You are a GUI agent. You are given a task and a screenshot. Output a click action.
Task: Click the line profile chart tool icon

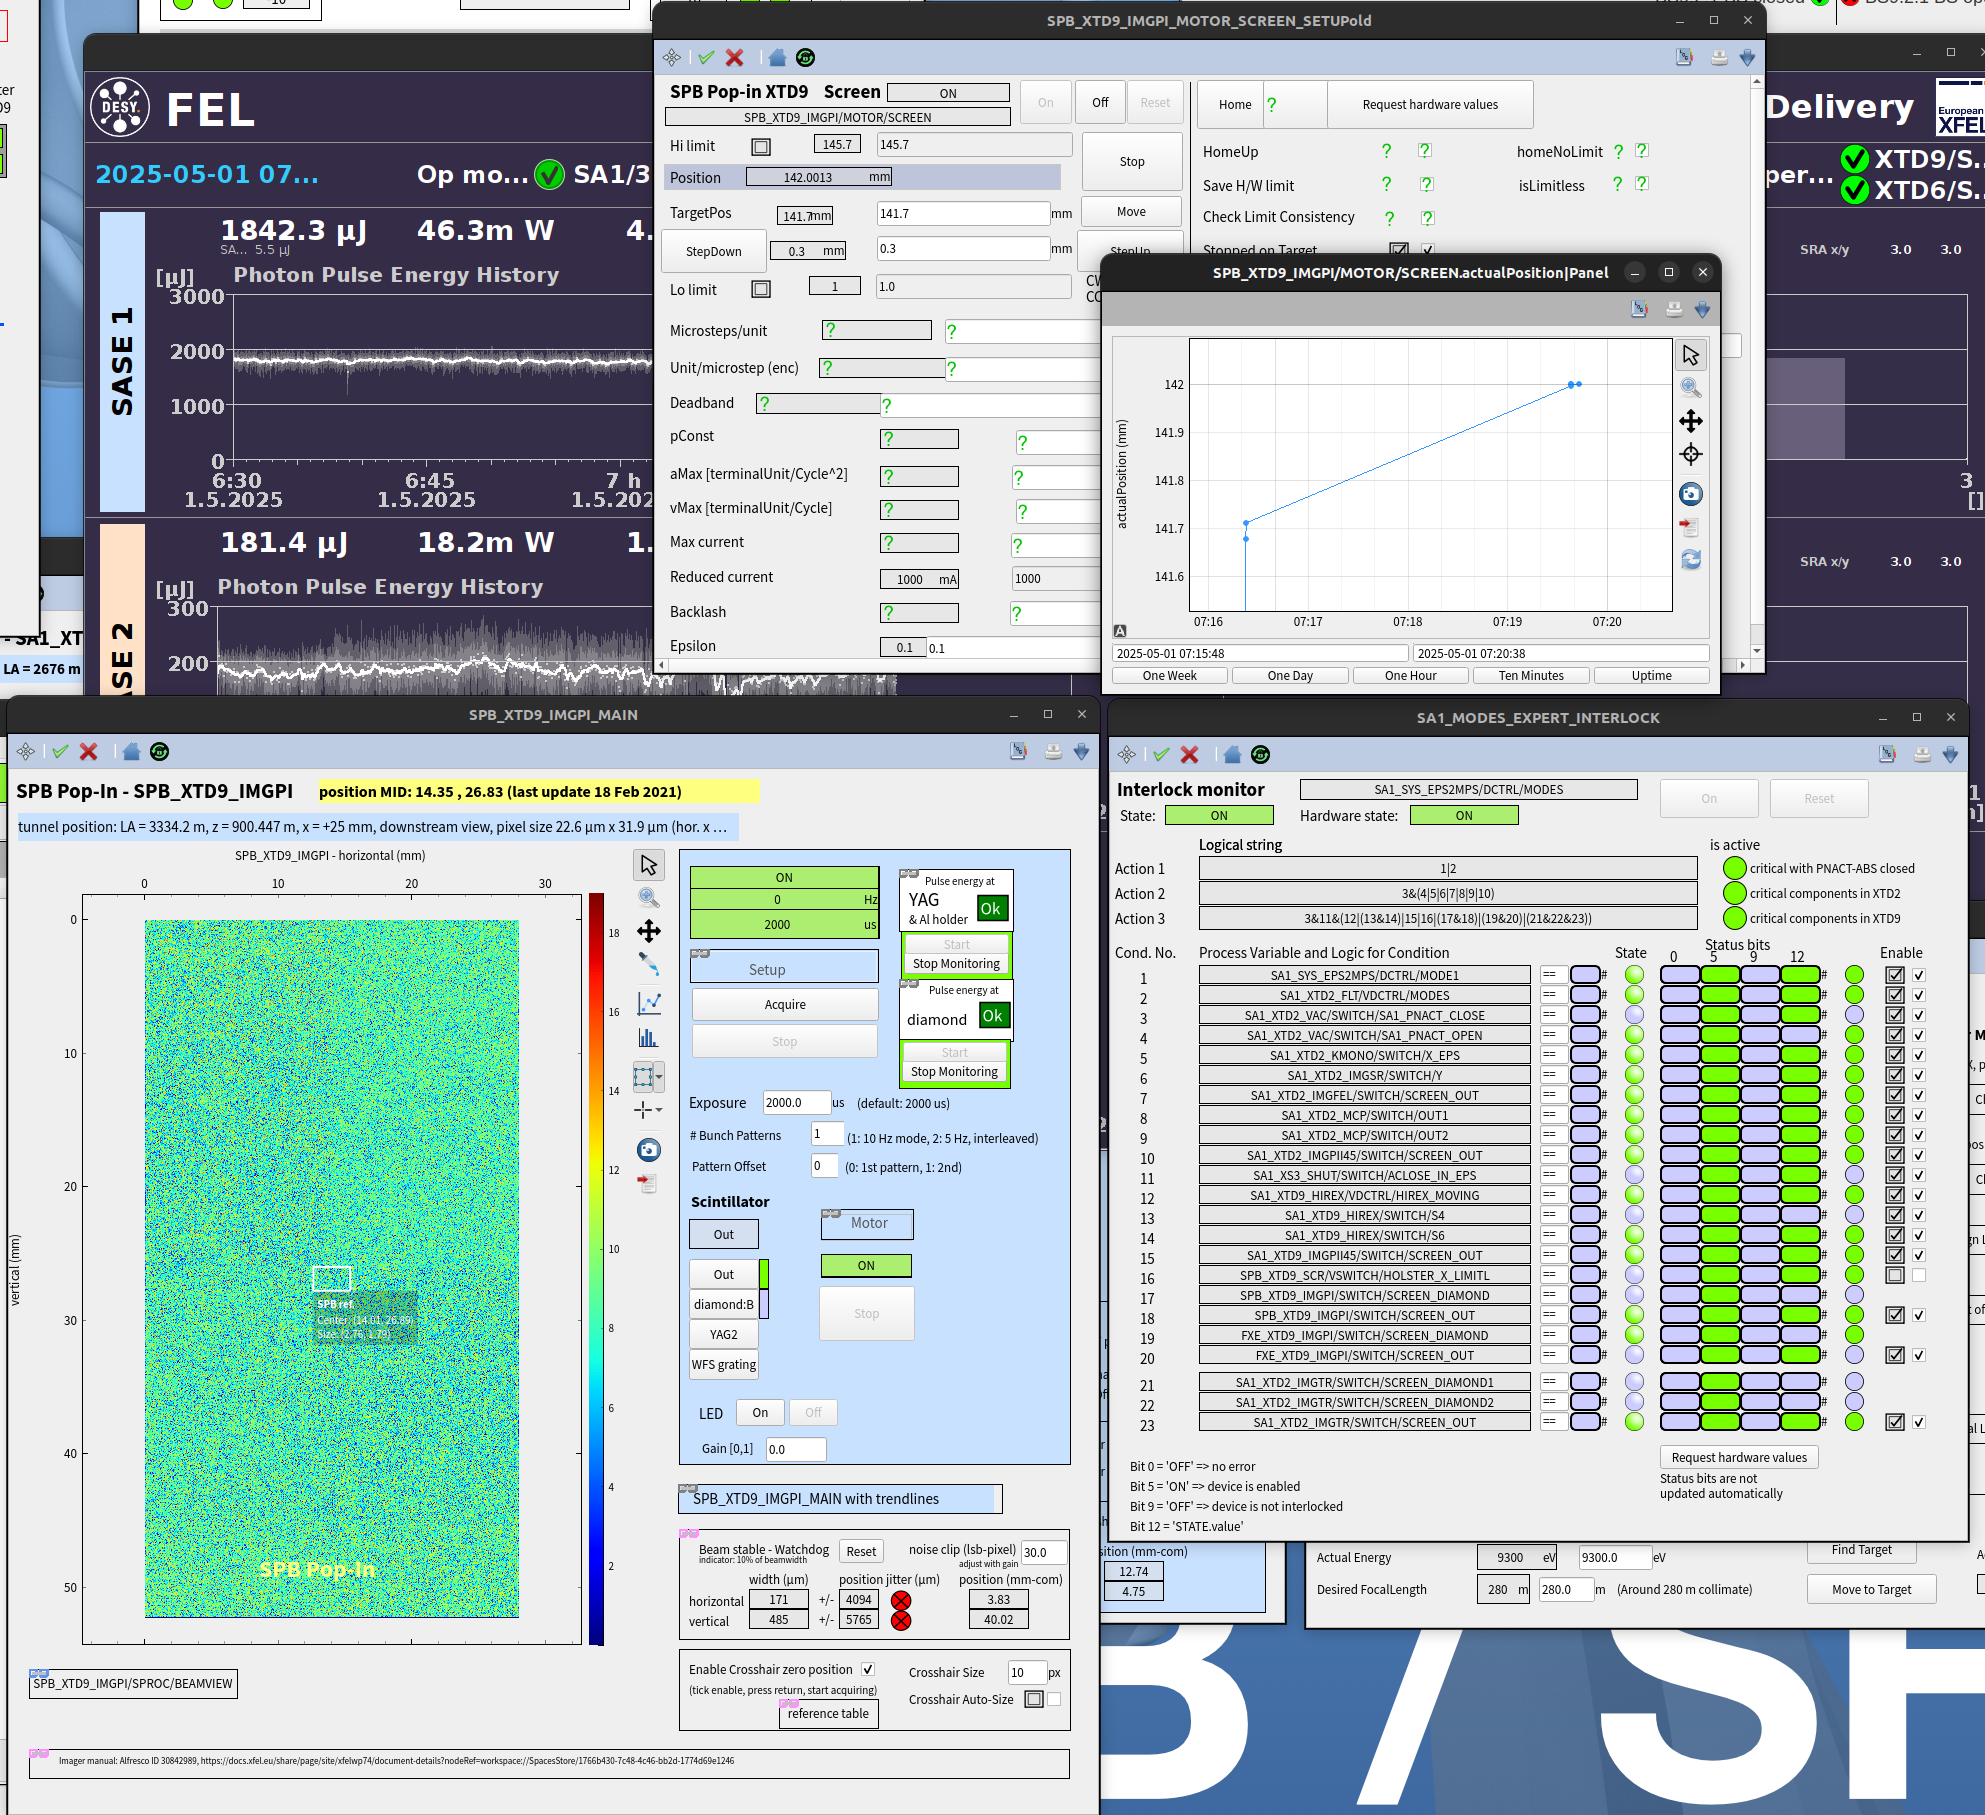coord(649,1002)
